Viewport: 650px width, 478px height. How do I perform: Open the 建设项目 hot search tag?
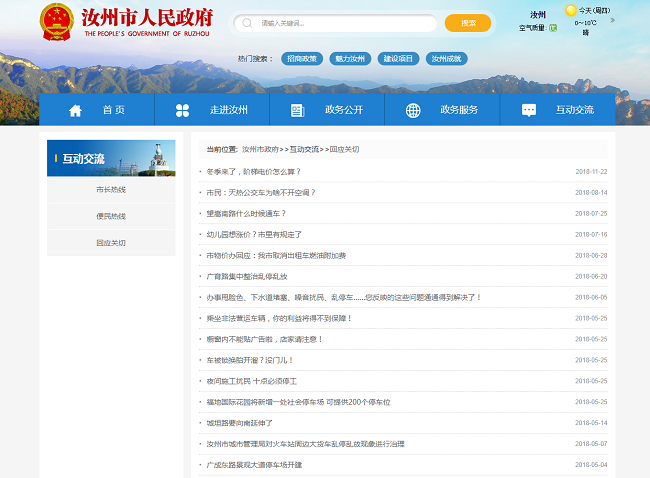click(x=398, y=59)
